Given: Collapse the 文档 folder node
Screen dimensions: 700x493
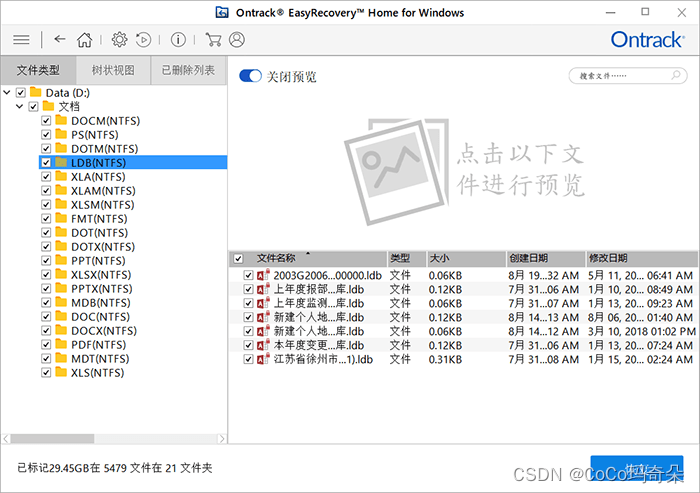Looking at the screenshot, I should click(x=20, y=106).
